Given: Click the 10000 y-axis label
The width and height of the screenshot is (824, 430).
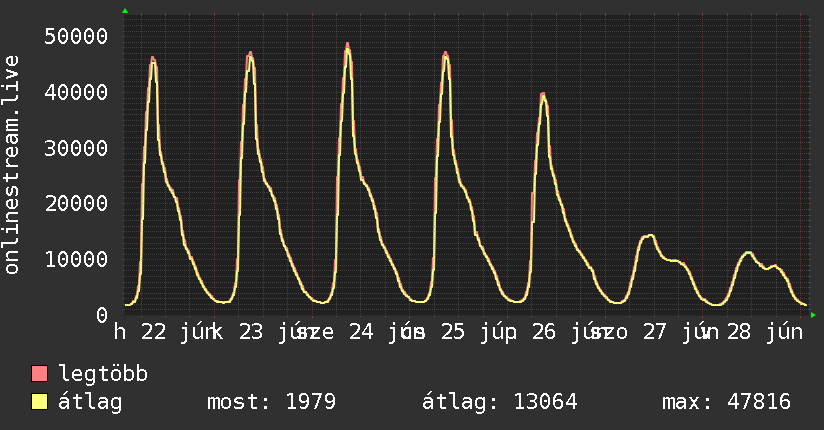Looking at the screenshot, I should [76, 259].
